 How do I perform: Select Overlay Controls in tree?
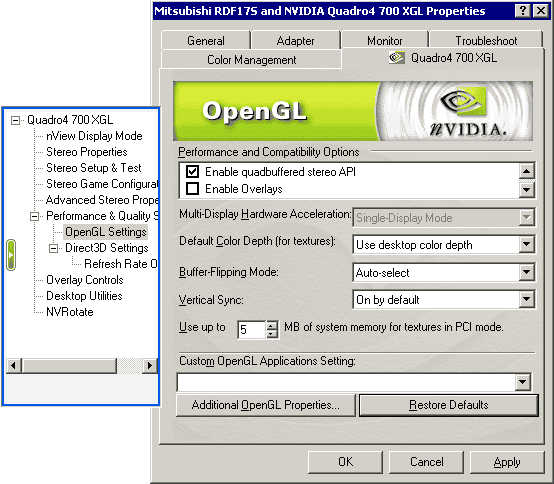[x=85, y=280]
